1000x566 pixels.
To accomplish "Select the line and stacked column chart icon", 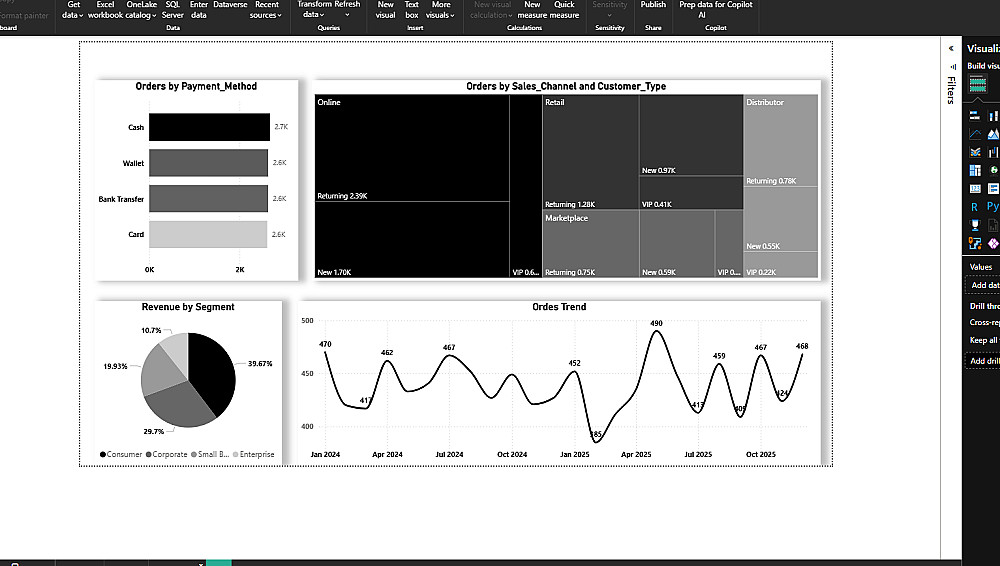I will (974, 152).
